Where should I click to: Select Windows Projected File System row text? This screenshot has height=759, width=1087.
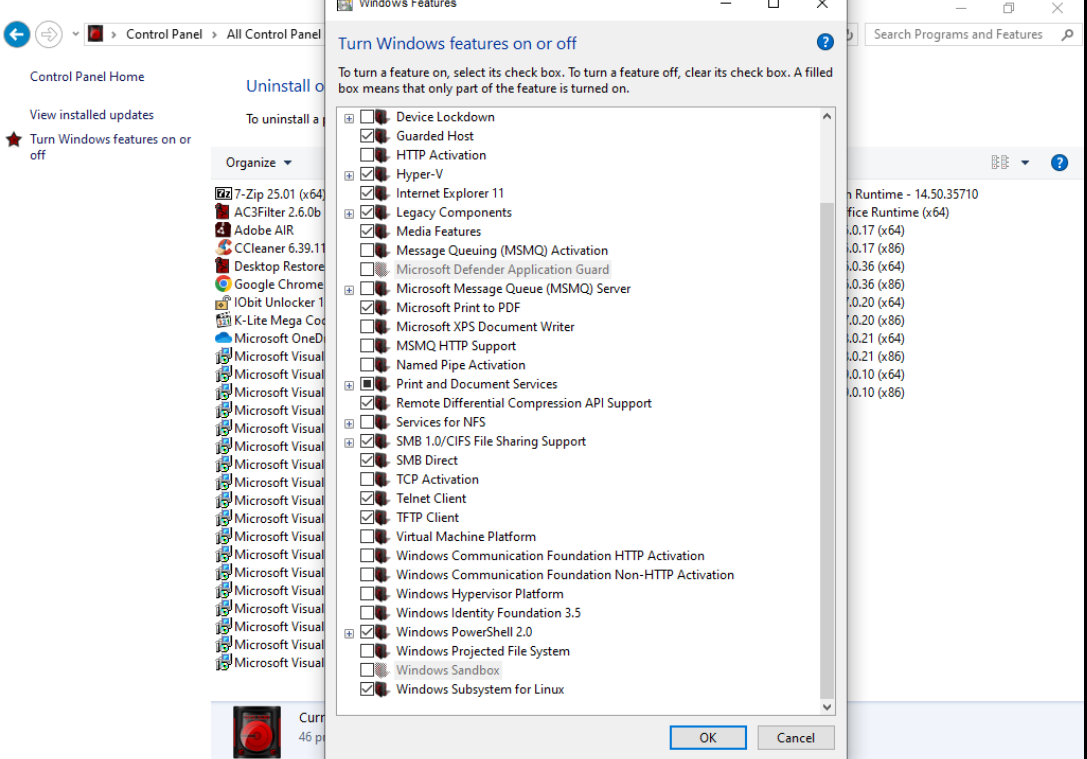click(483, 651)
